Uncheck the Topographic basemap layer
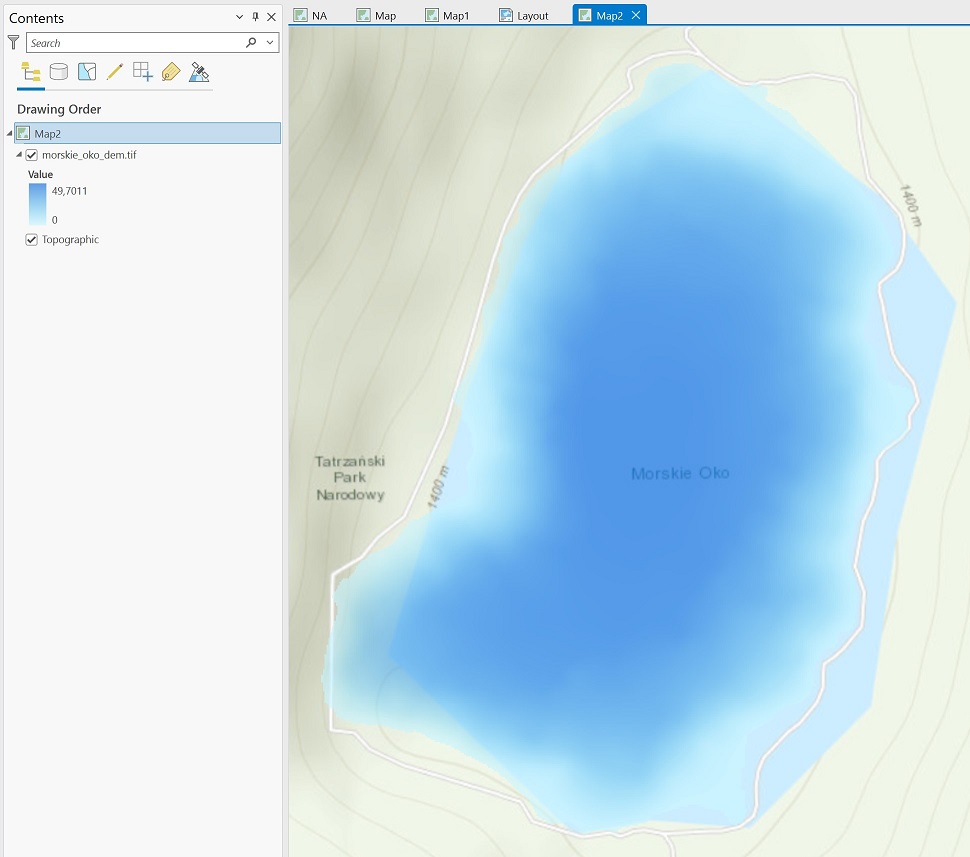The width and height of the screenshot is (970, 857). click(32, 240)
